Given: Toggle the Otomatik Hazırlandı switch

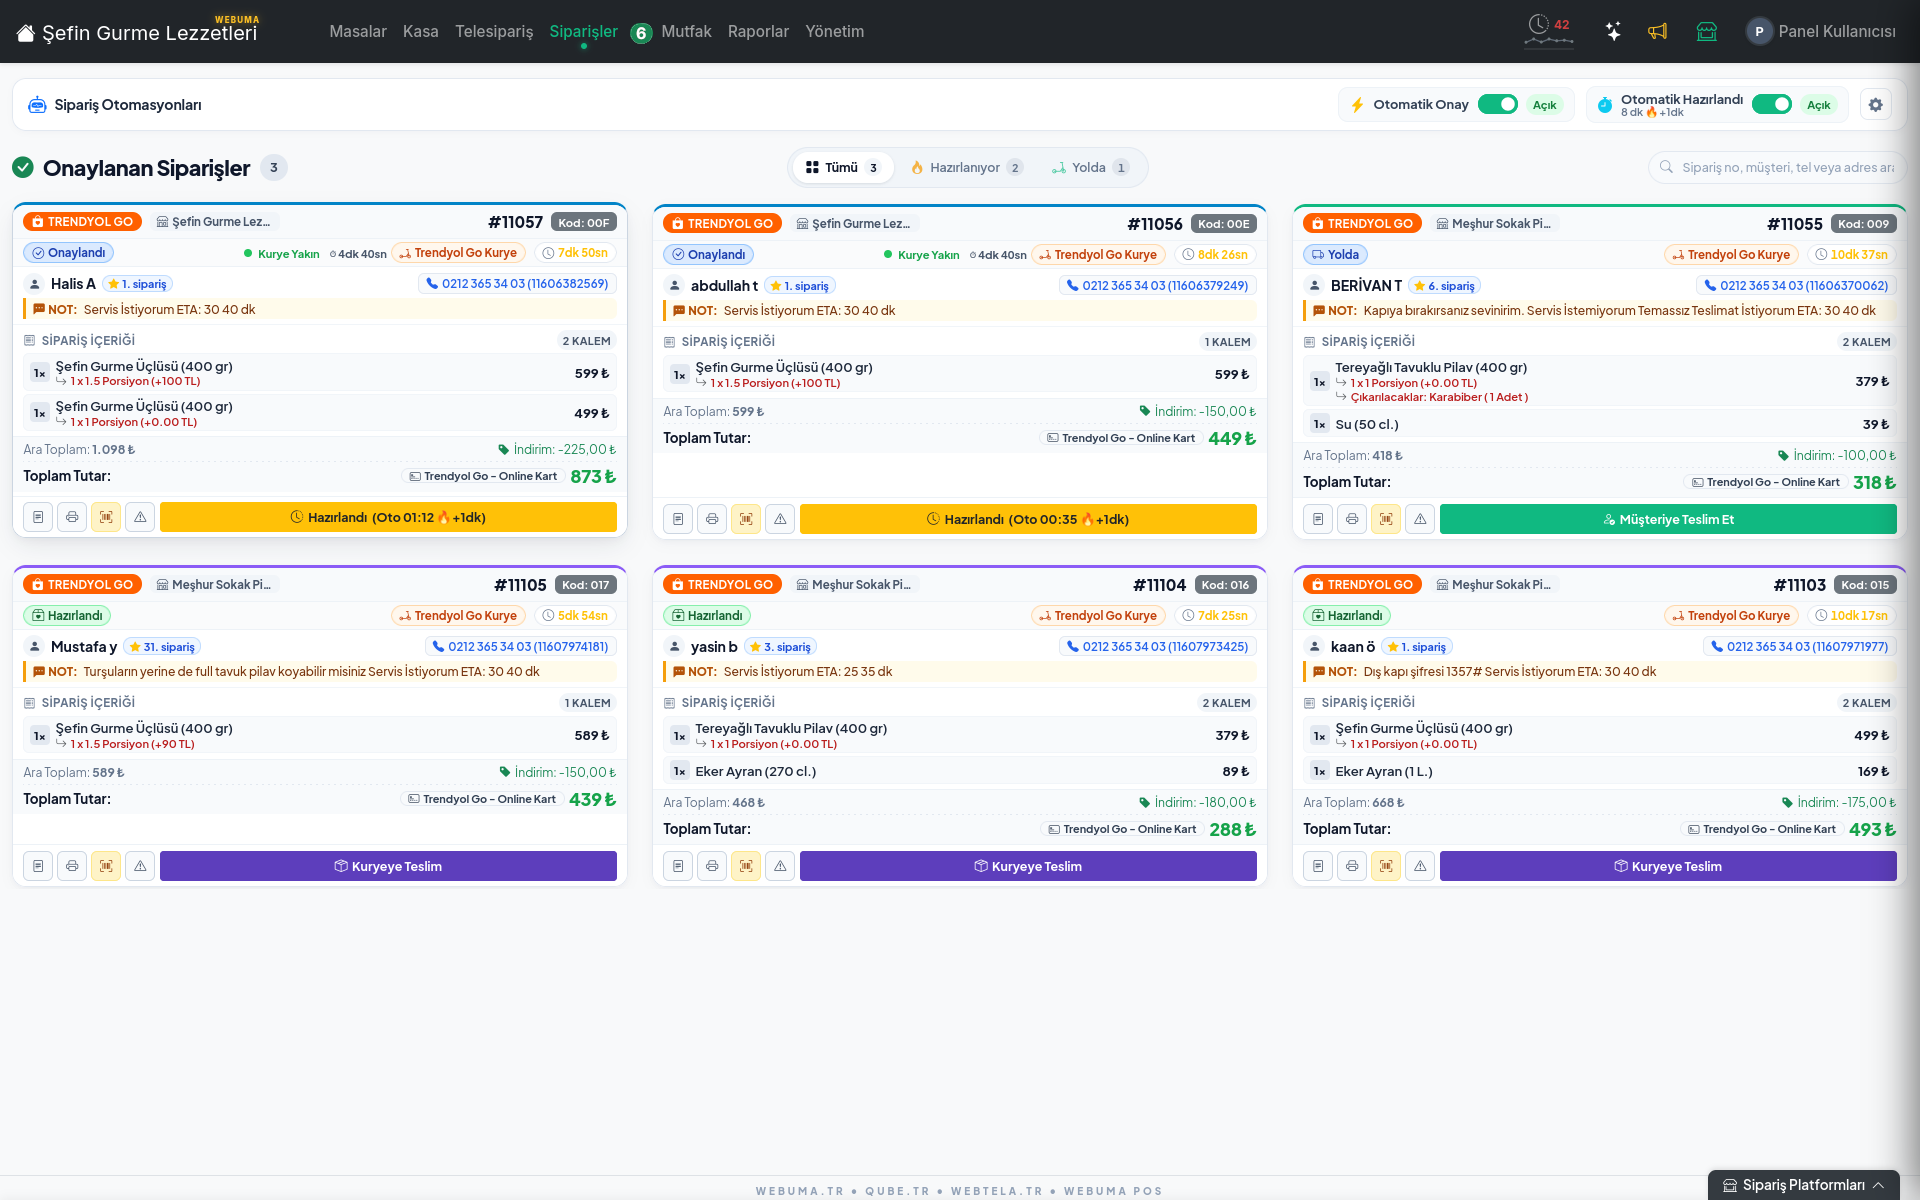Looking at the screenshot, I should 1772,105.
